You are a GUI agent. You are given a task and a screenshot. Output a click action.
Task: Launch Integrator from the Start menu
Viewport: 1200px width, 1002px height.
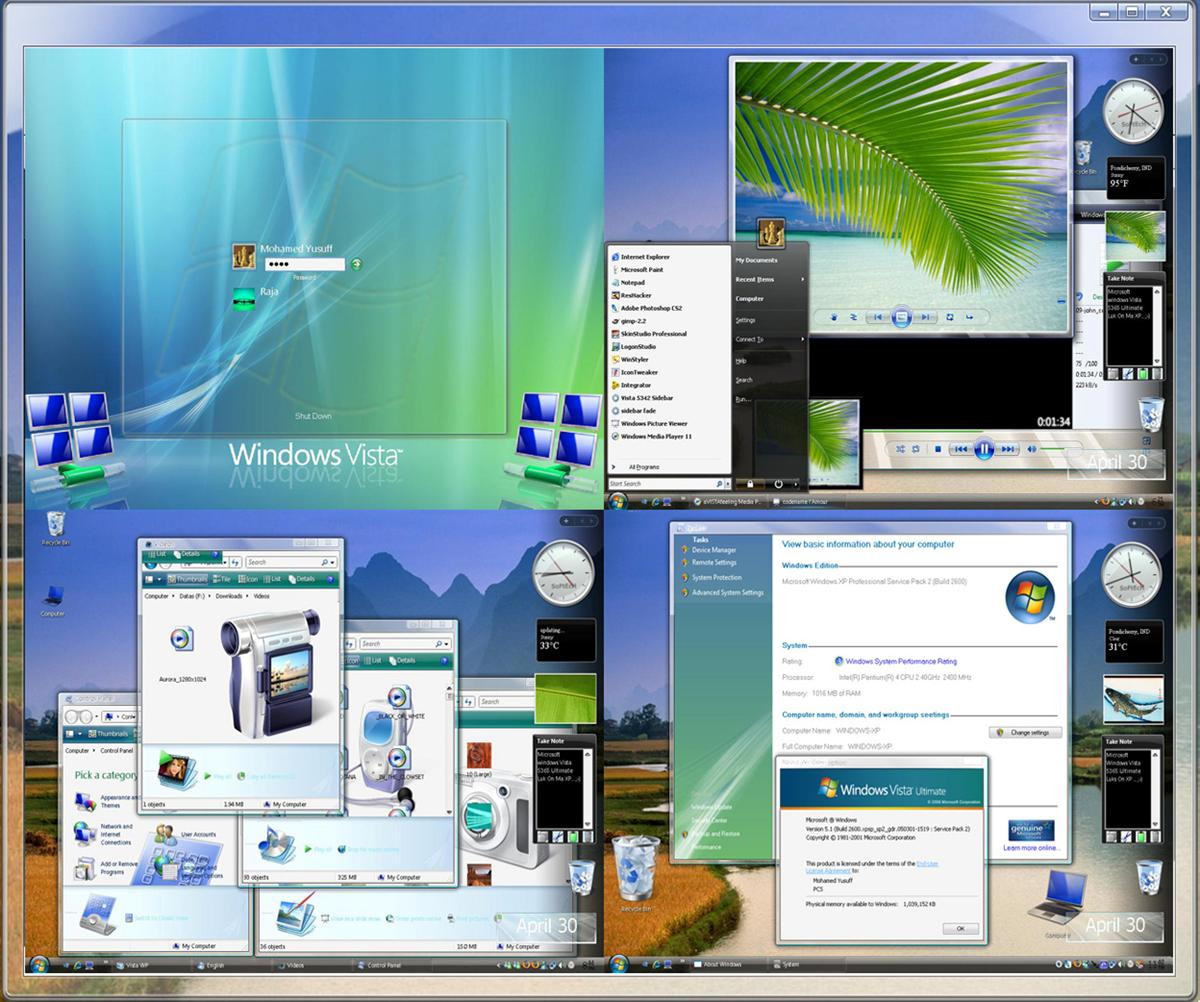[631, 385]
